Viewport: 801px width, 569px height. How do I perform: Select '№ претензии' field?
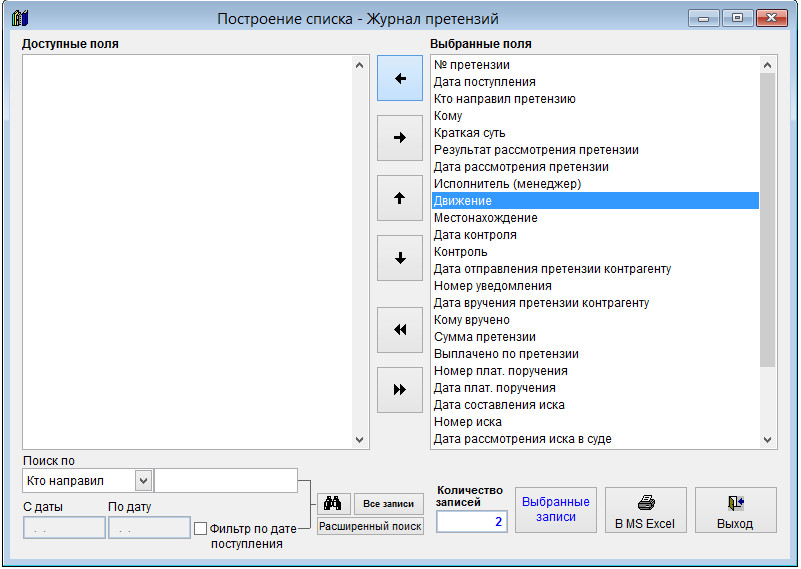tap(595, 65)
